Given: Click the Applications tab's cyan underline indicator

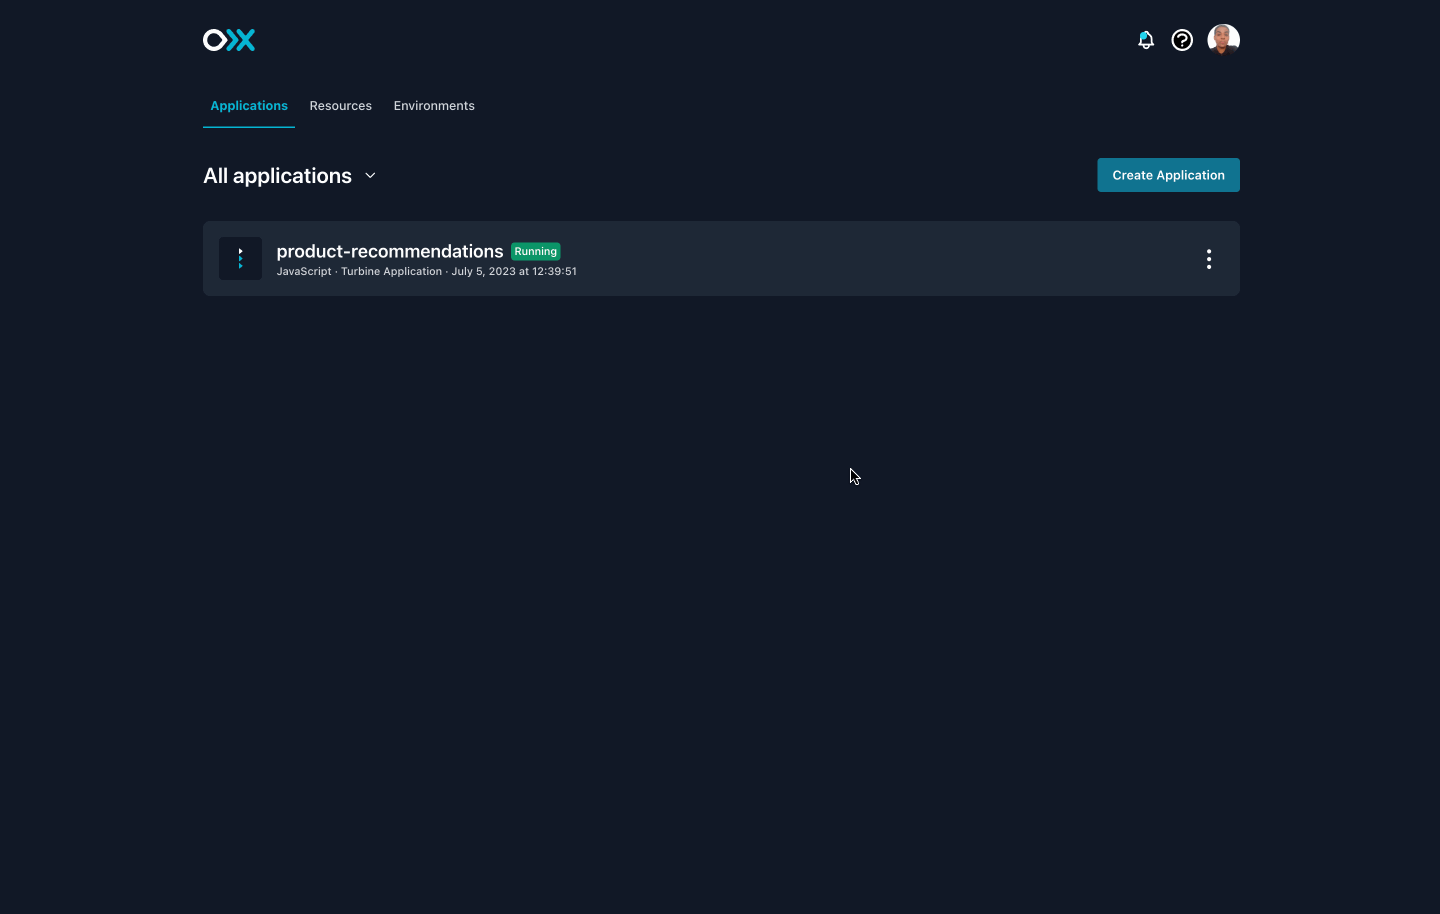Looking at the screenshot, I should (249, 125).
